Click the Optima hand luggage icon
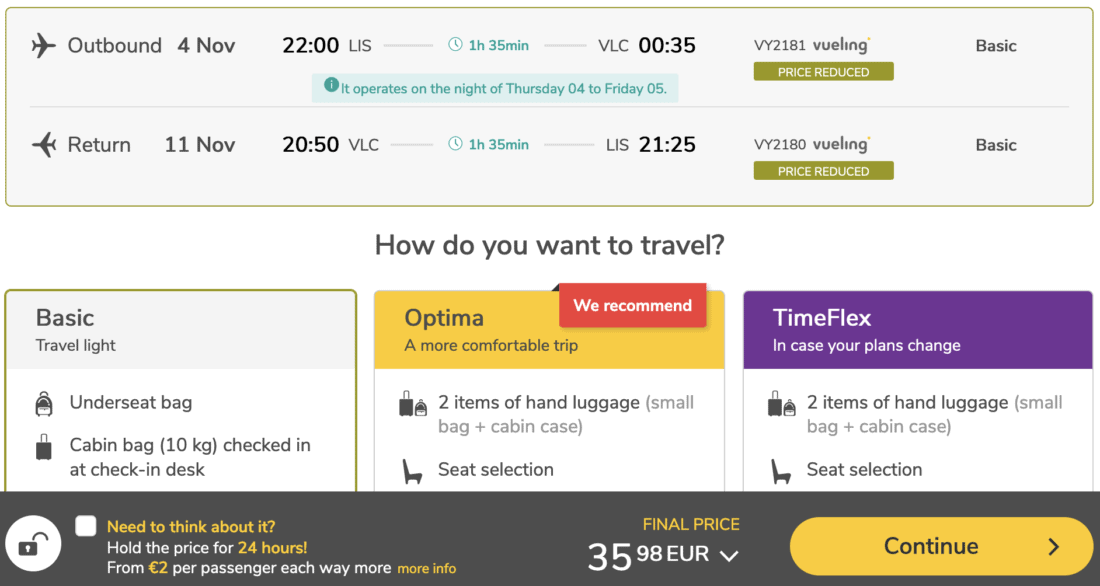Image resolution: width=1100 pixels, height=586 pixels. tap(412, 404)
